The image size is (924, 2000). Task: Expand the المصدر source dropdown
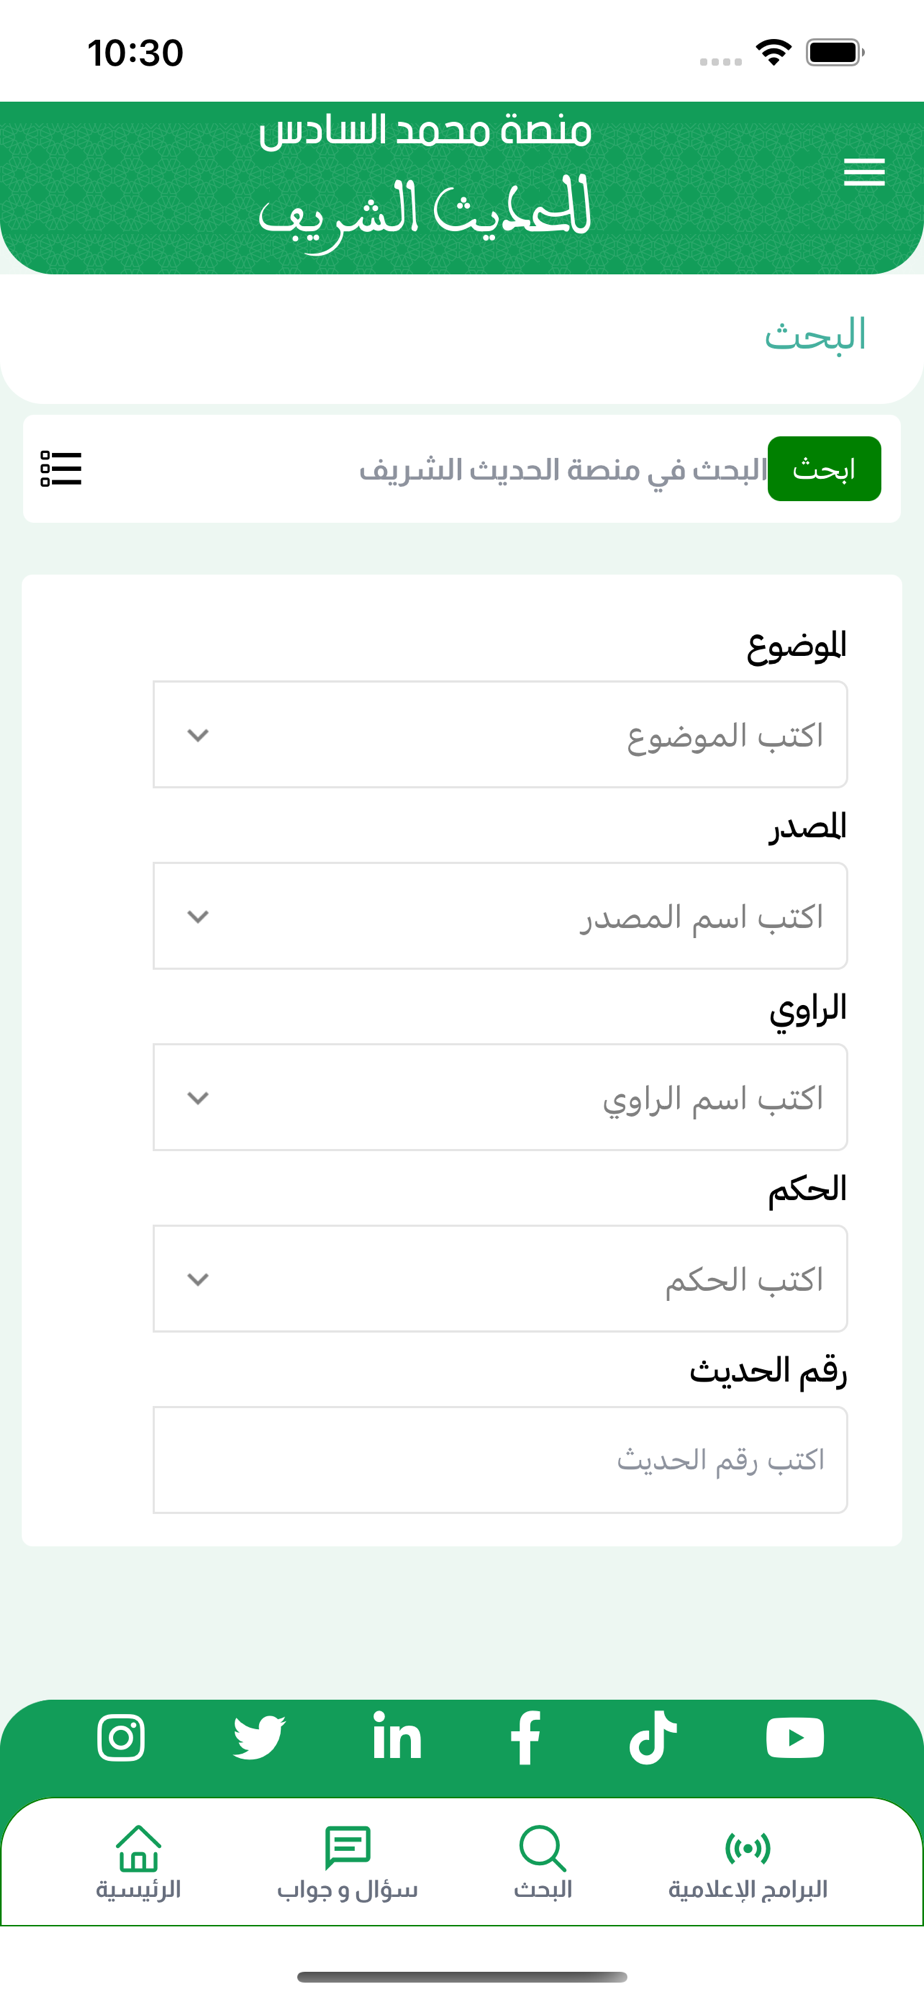pyautogui.click(x=500, y=916)
